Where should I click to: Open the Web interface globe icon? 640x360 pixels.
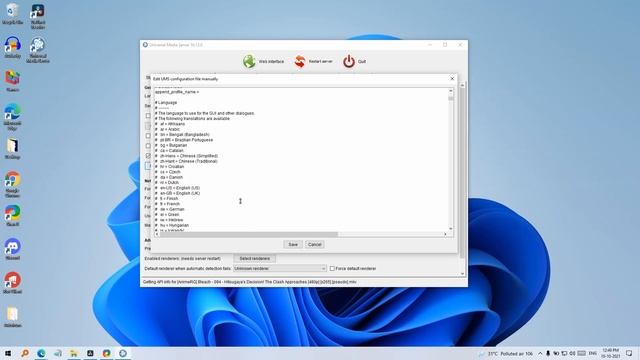pyautogui.click(x=249, y=61)
